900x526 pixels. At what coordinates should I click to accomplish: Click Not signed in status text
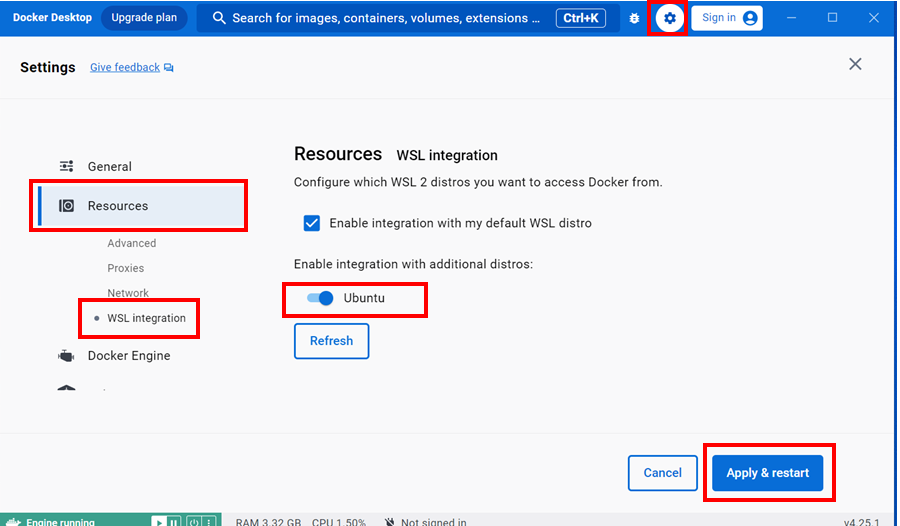pyautogui.click(x=433, y=522)
